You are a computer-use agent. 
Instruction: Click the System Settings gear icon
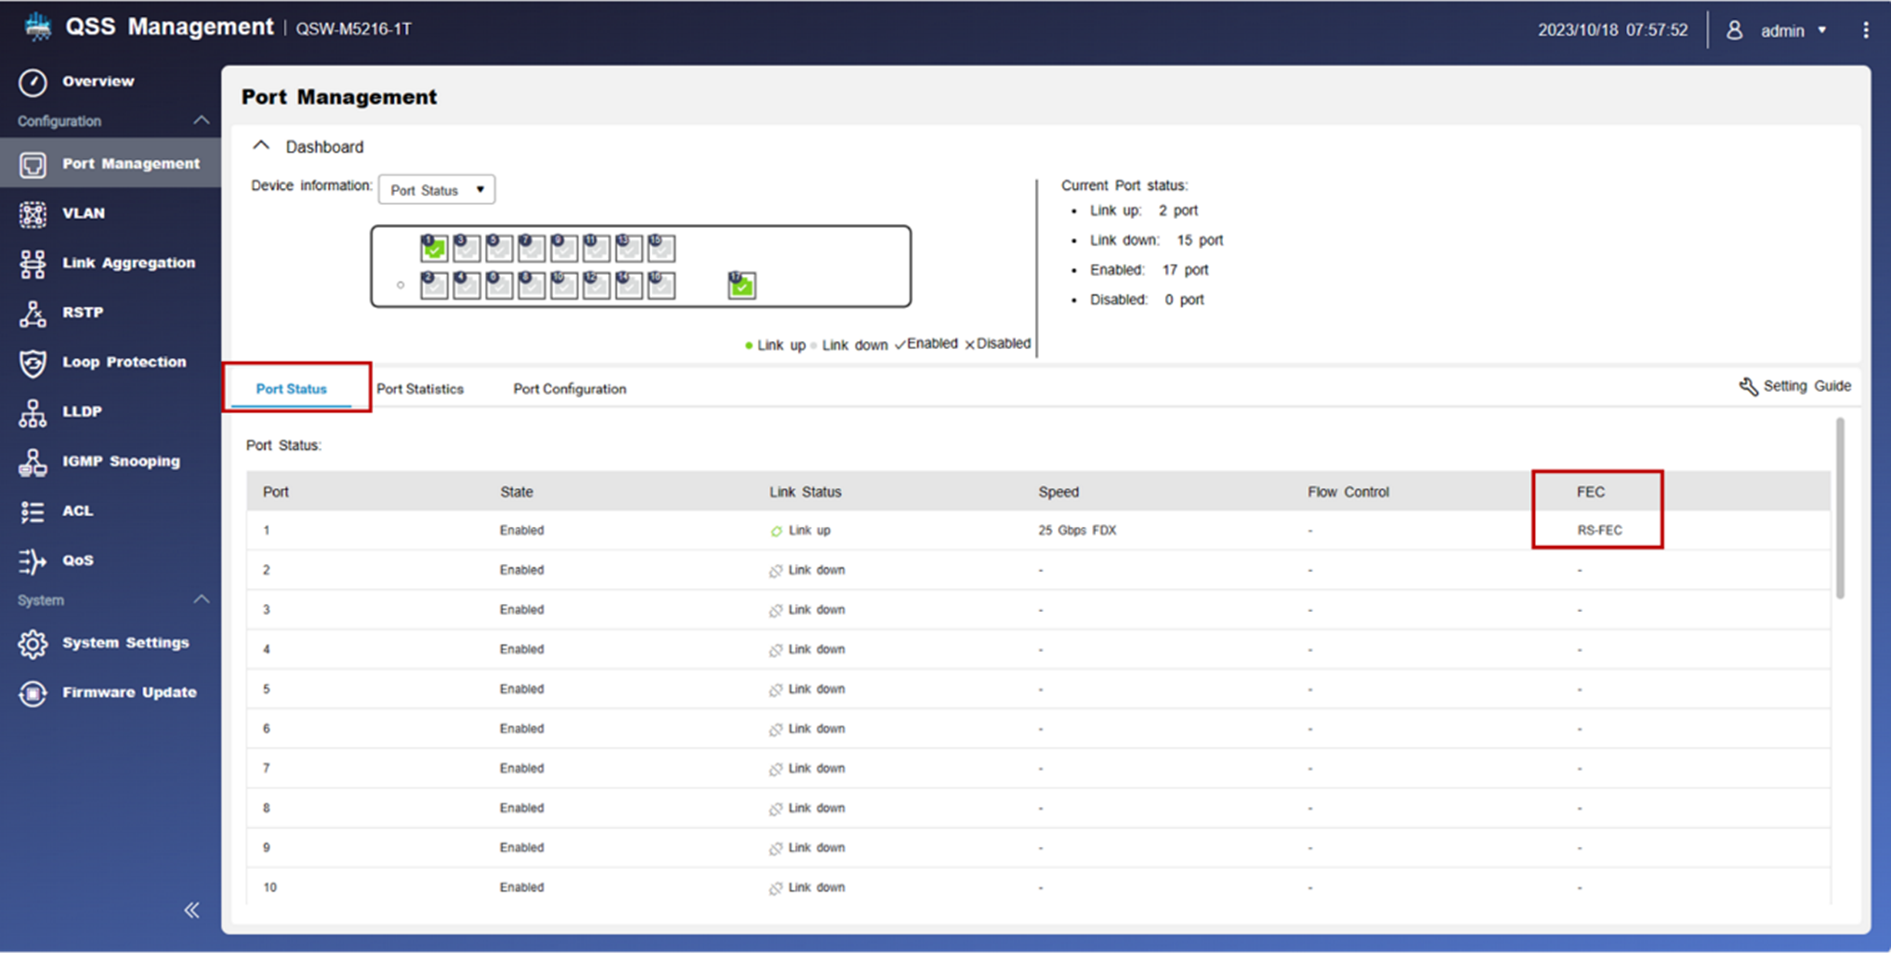pyautogui.click(x=32, y=644)
